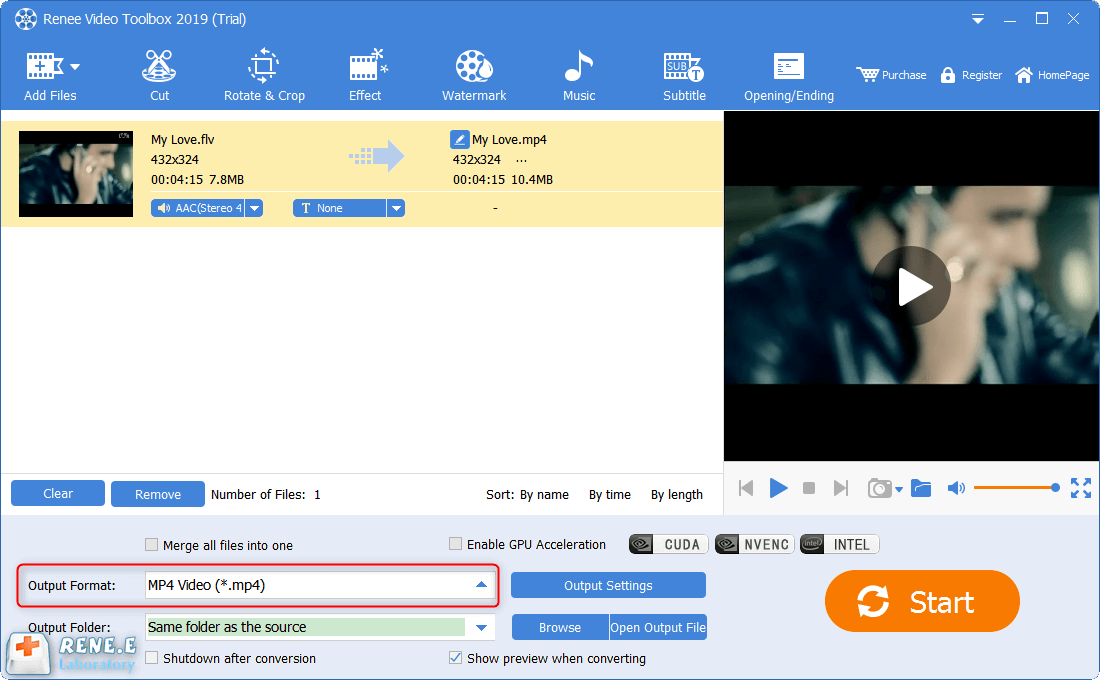Viewport: 1100px width, 680px height.
Task: Open the Cut tool
Action: pos(159,76)
